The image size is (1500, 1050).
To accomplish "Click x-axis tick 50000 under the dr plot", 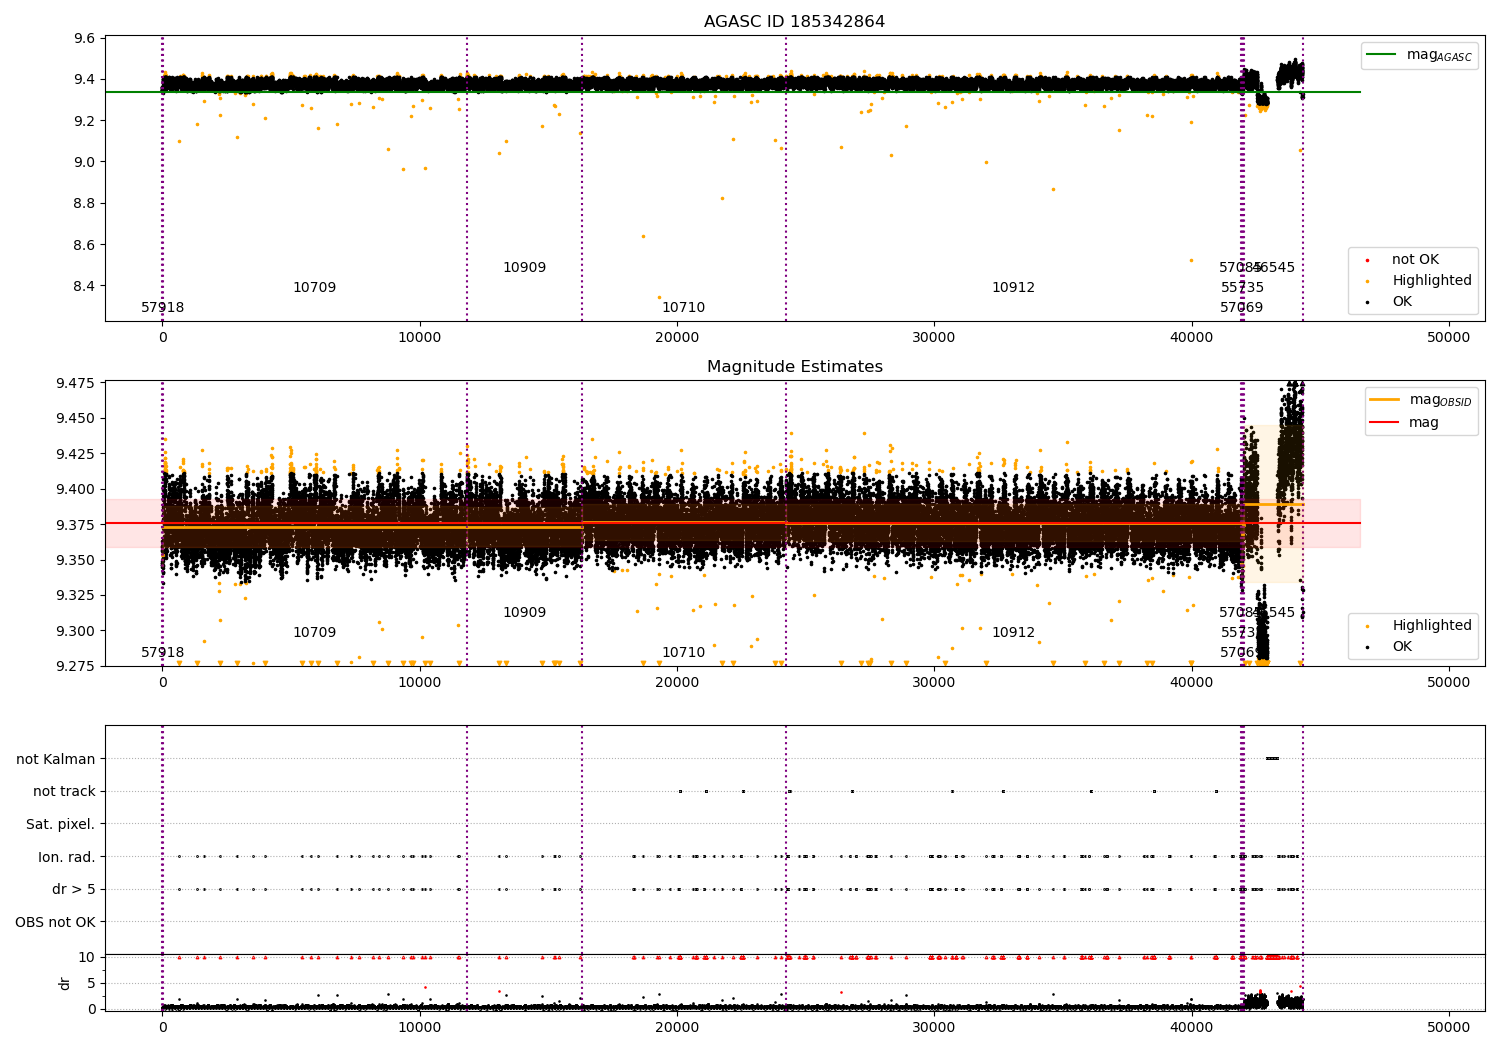I will click(1448, 1027).
